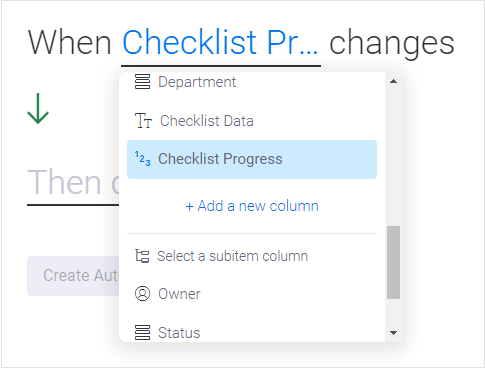Click the Checklist Data text icon
485x368 pixels.
[x=143, y=121]
